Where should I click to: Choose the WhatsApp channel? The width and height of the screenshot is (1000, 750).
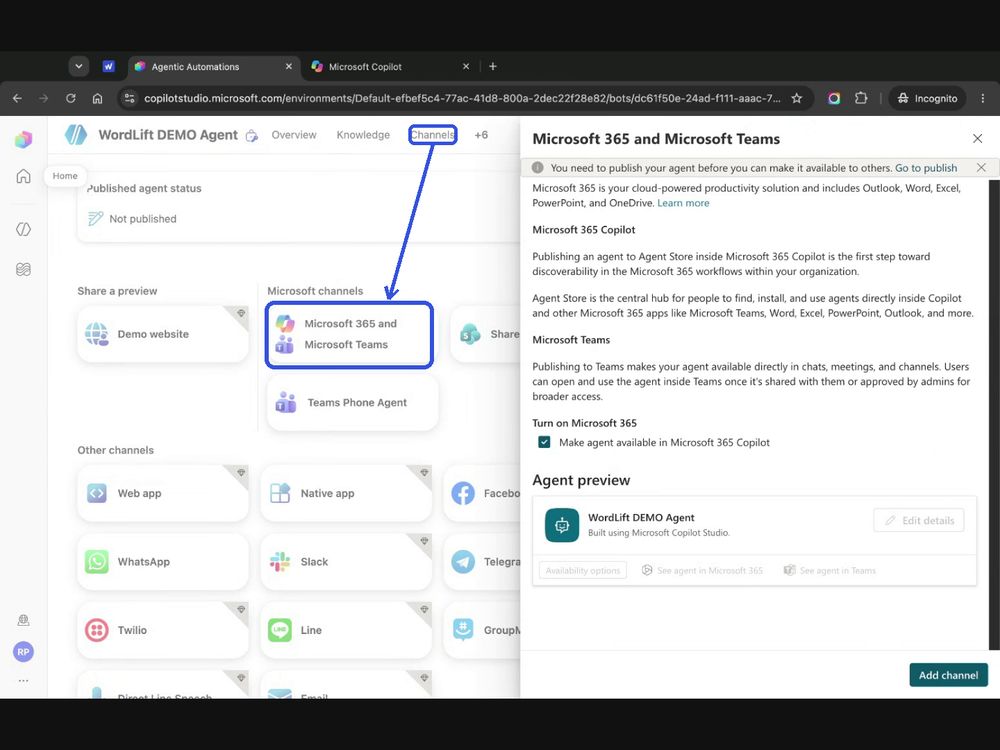[x=163, y=562]
